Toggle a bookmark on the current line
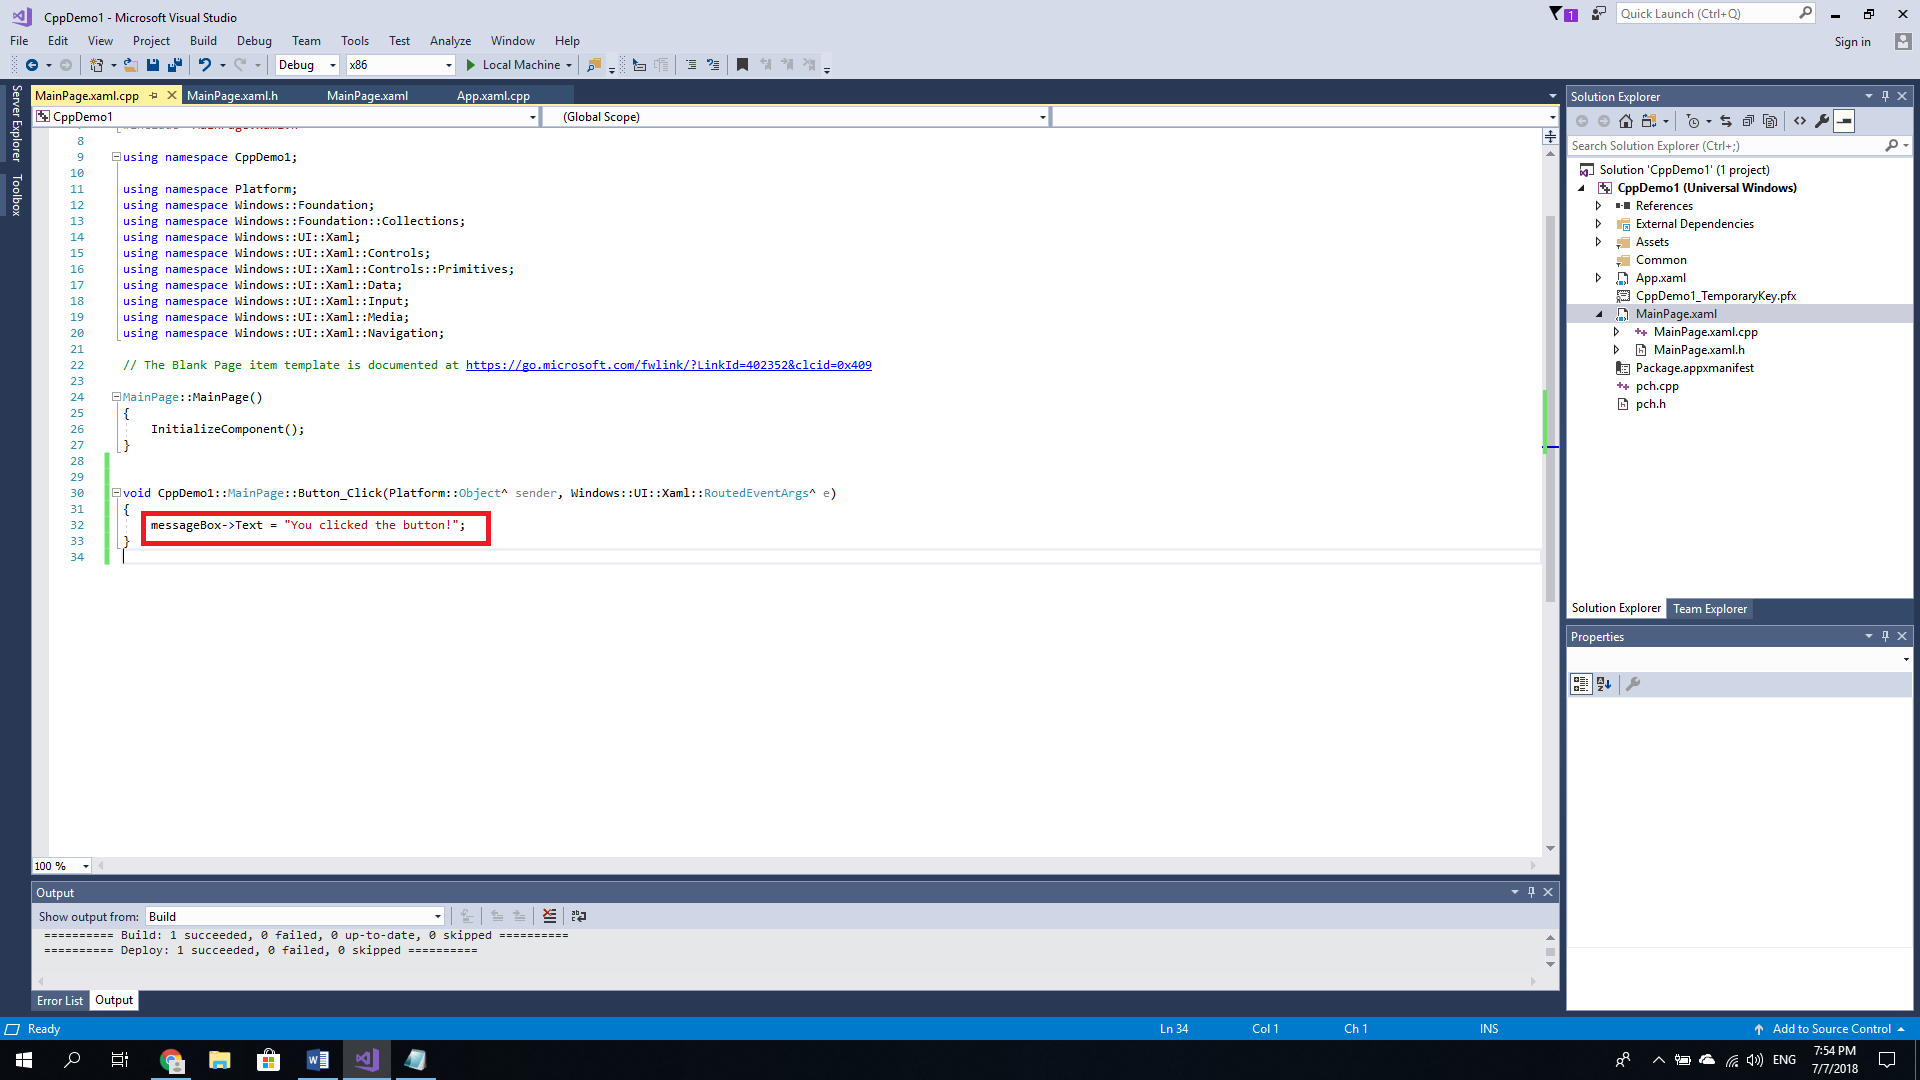The image size is (1920, 1080). [742, 65]
